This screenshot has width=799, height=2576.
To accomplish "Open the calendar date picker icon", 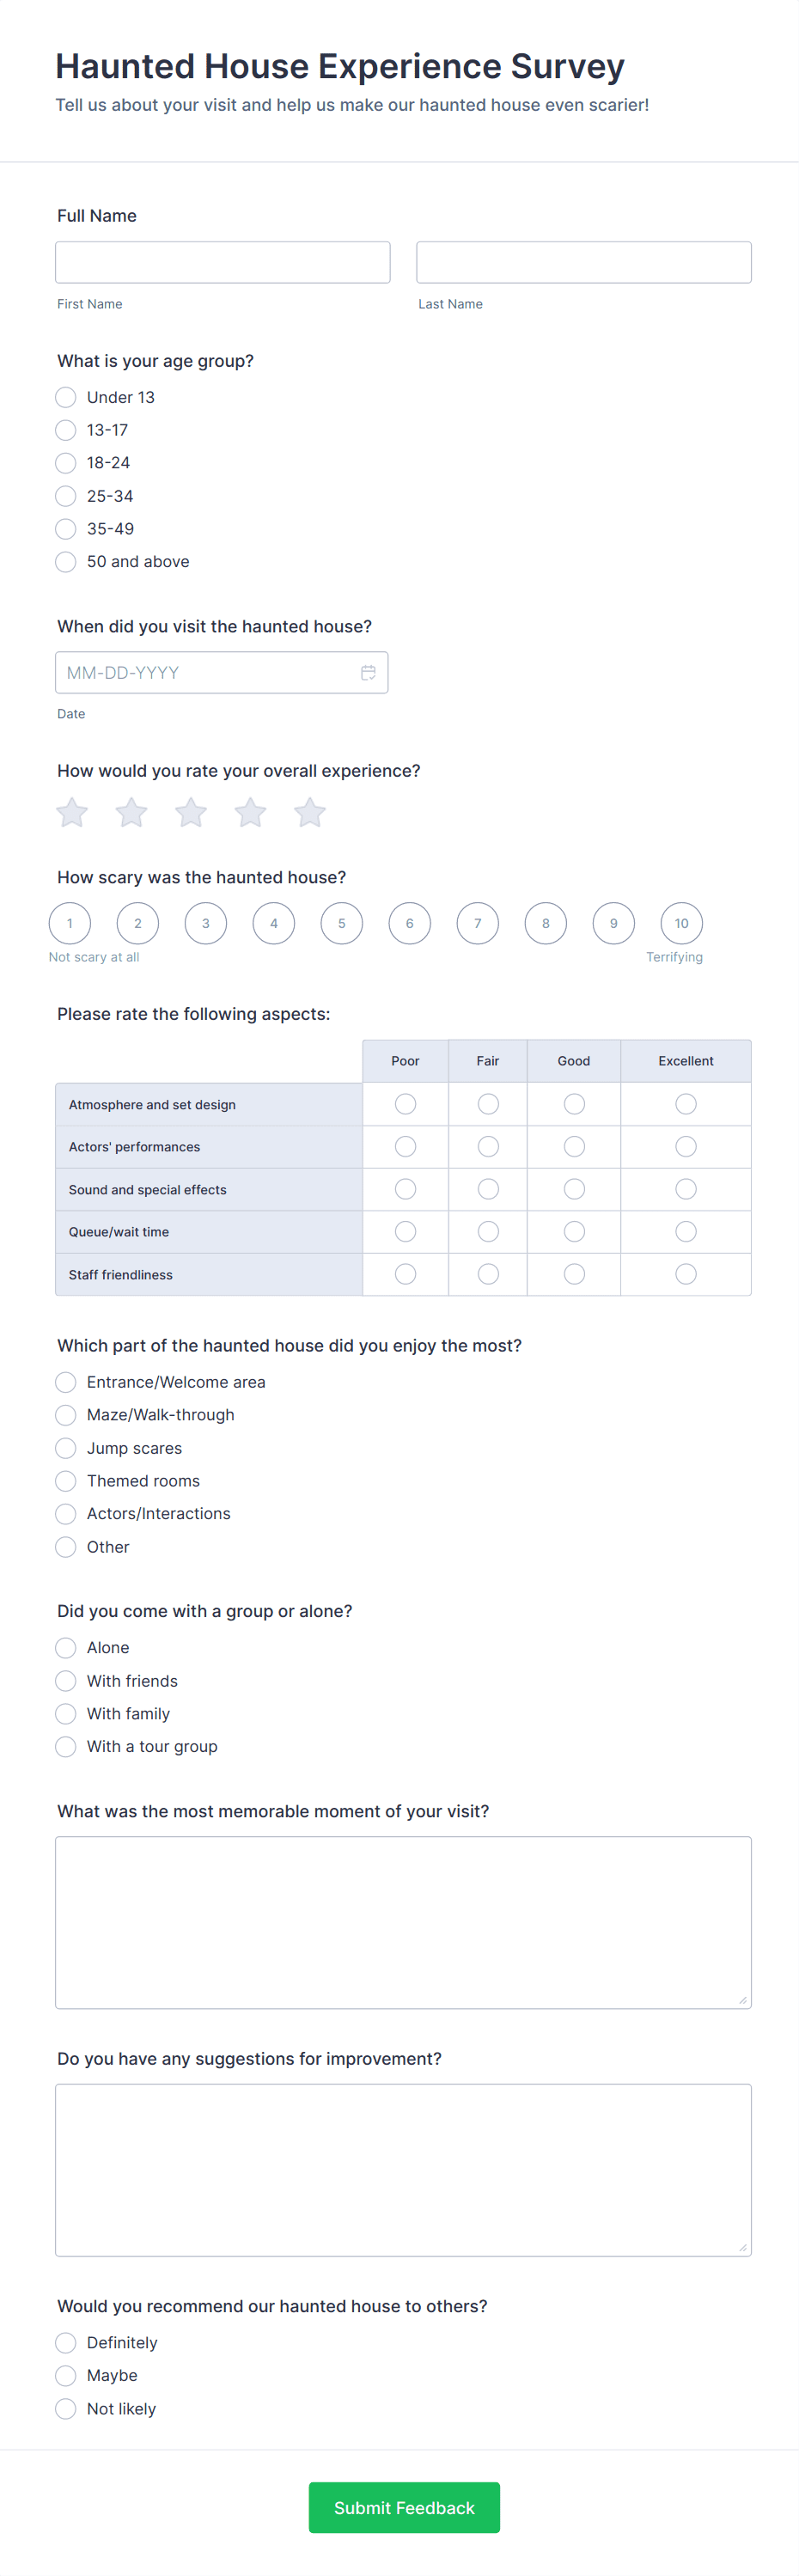I will pyautogui.click(x=368, y=673).
